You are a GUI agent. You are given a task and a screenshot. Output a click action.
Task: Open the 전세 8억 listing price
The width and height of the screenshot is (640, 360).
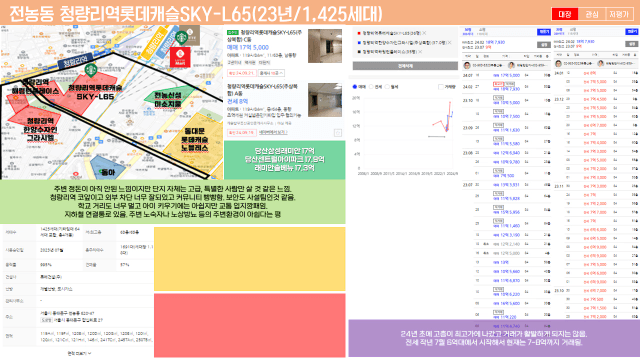(x=237, y=101)
